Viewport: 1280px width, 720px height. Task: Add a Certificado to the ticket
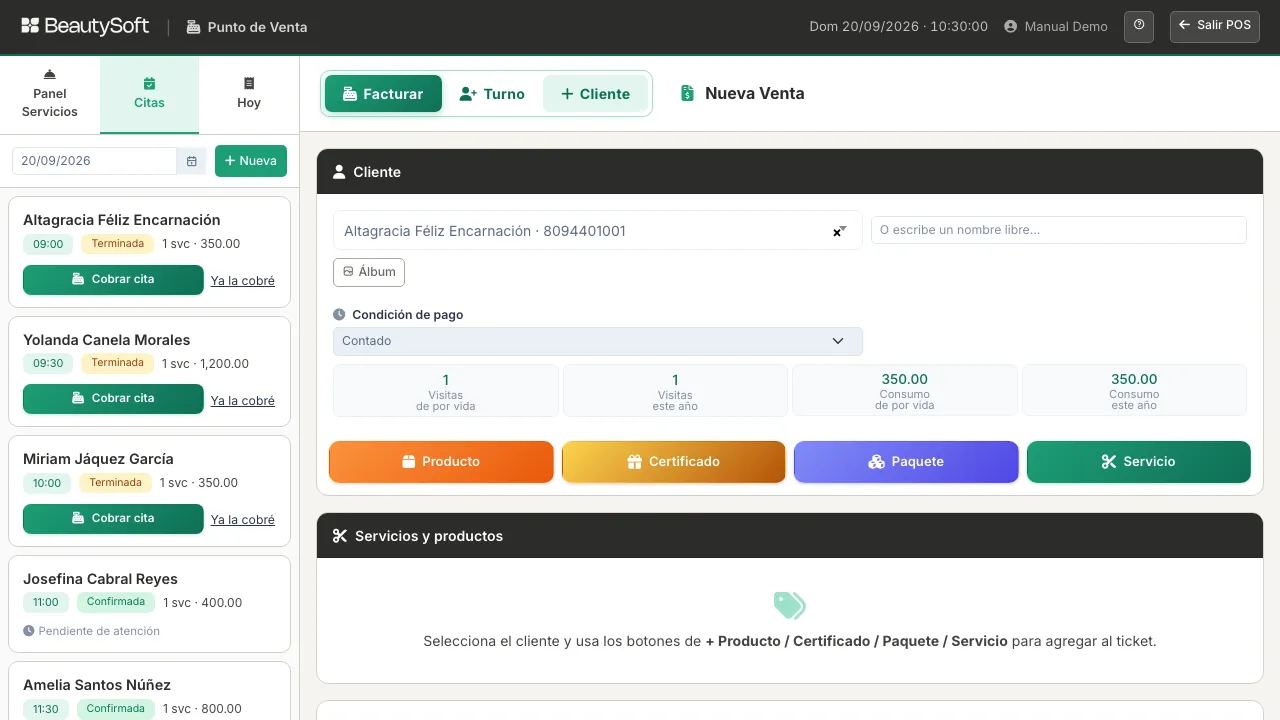(x=674, y=462)
